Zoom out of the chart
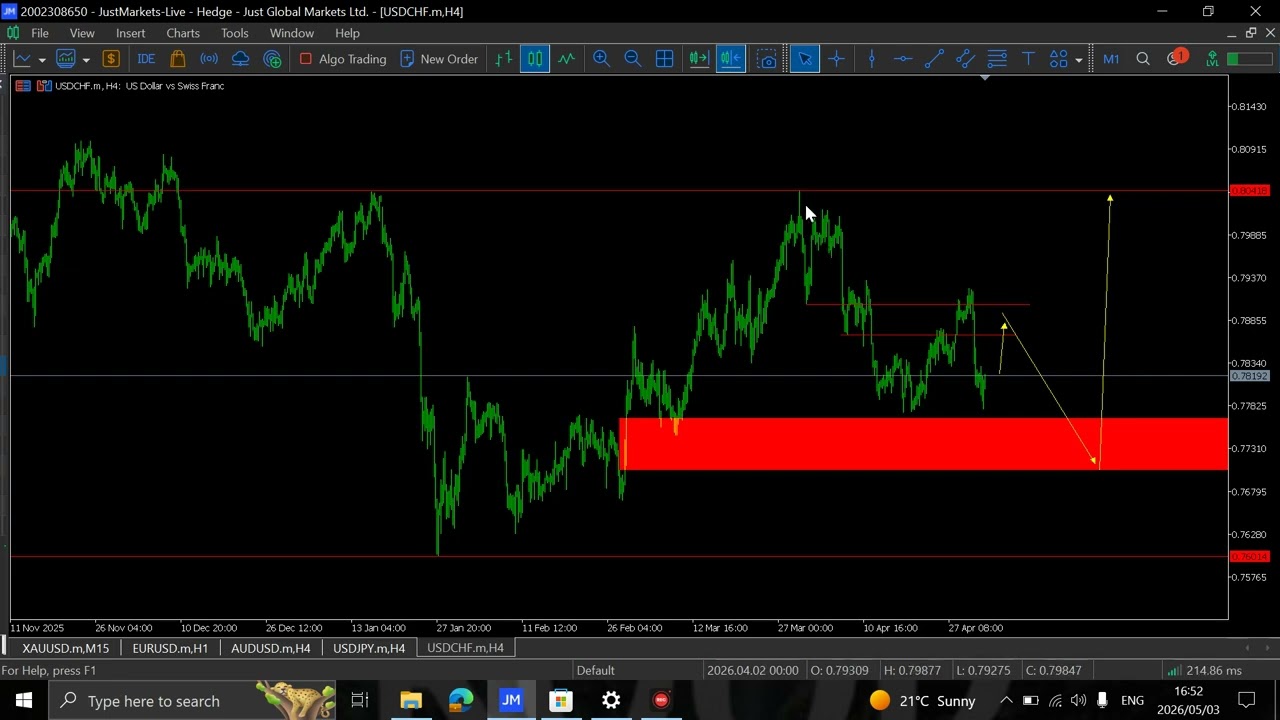The height and width of the screenshot is (720, 1280). (x=633, y=59)
